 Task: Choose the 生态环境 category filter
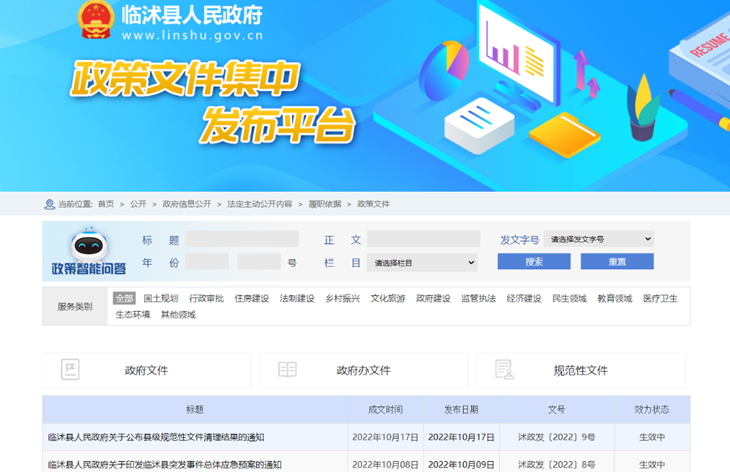click(132, 314)
